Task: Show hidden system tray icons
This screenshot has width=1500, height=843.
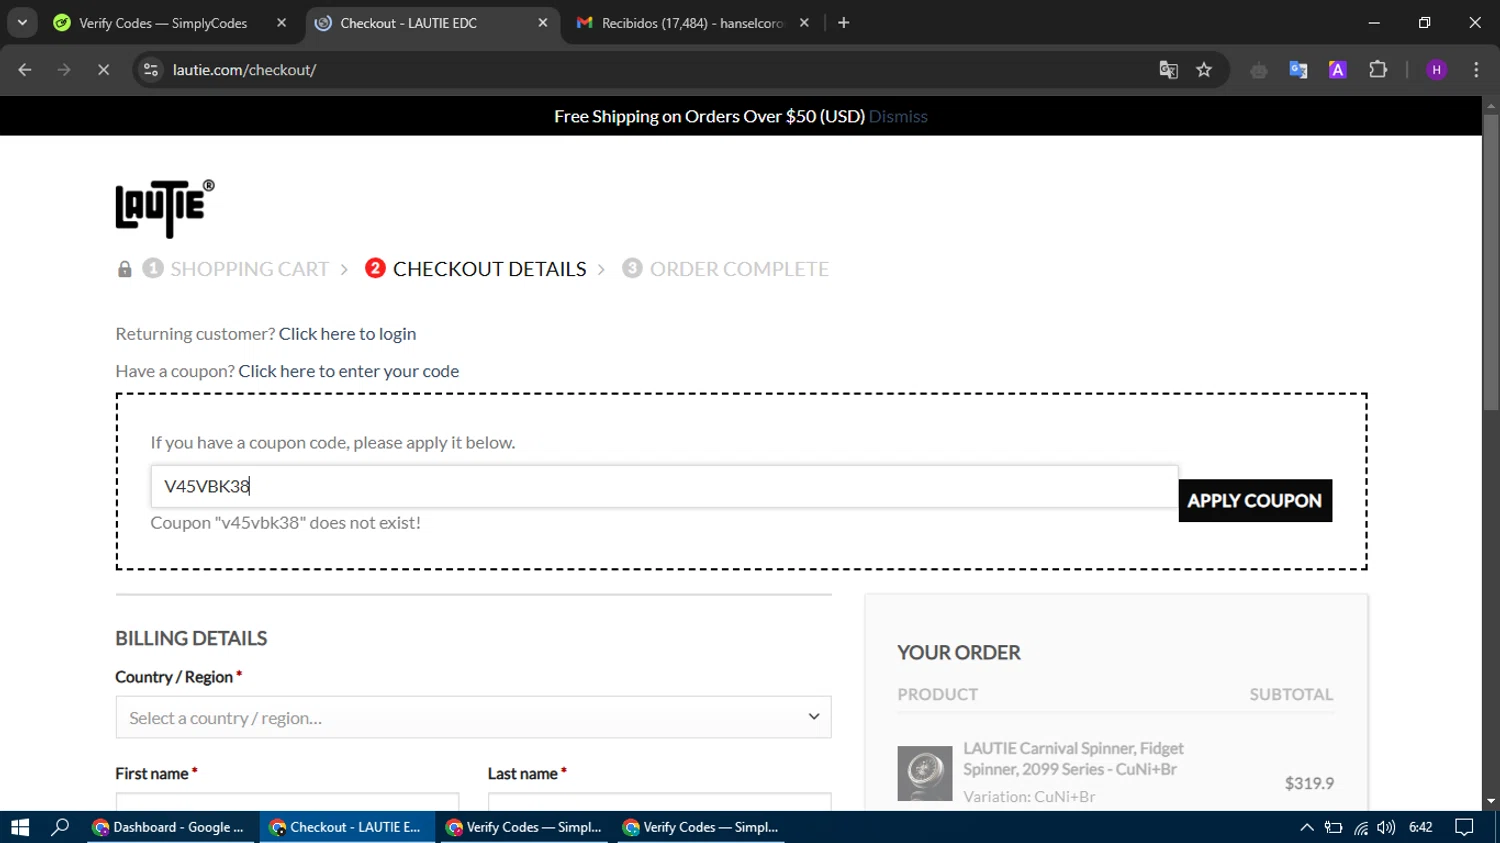Action: [x=1307, y=827]
